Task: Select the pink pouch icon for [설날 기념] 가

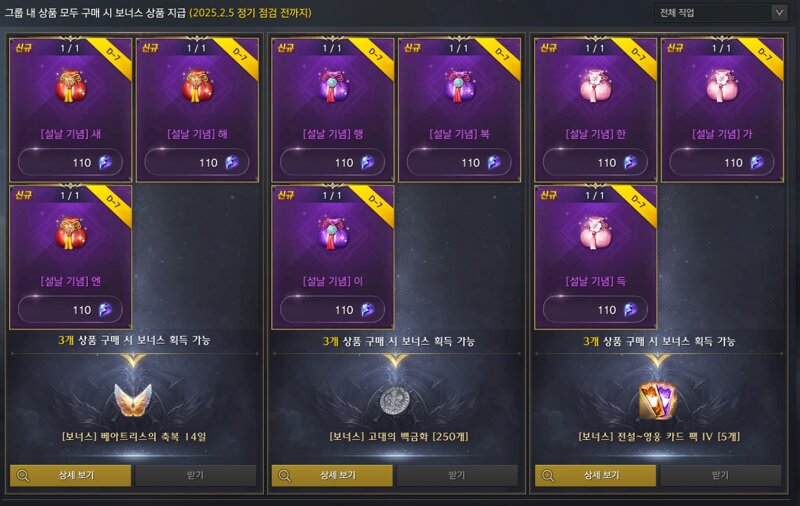Action: 722,86
